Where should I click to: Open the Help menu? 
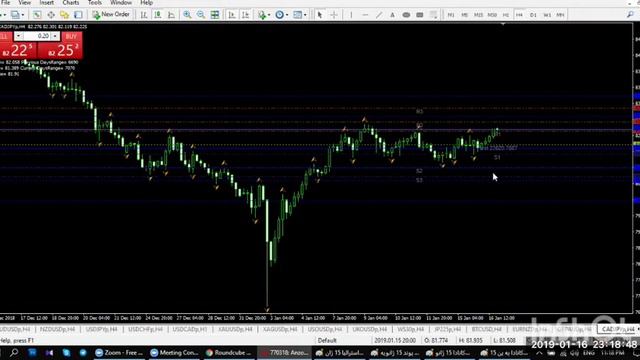pyautogui.click(x=147, y=2)
